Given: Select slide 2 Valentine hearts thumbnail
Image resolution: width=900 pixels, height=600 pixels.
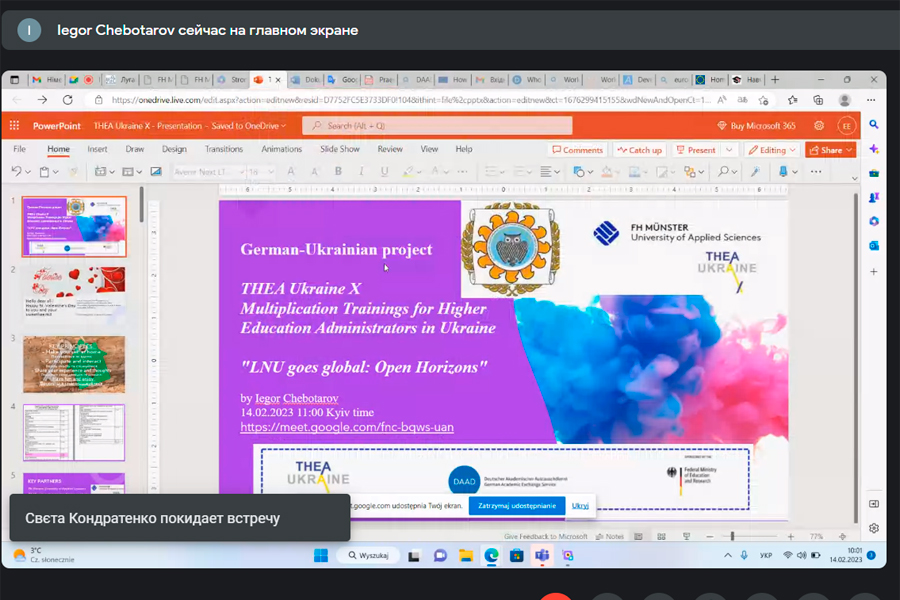Looking at the screenshot, I should click(74, 293).
